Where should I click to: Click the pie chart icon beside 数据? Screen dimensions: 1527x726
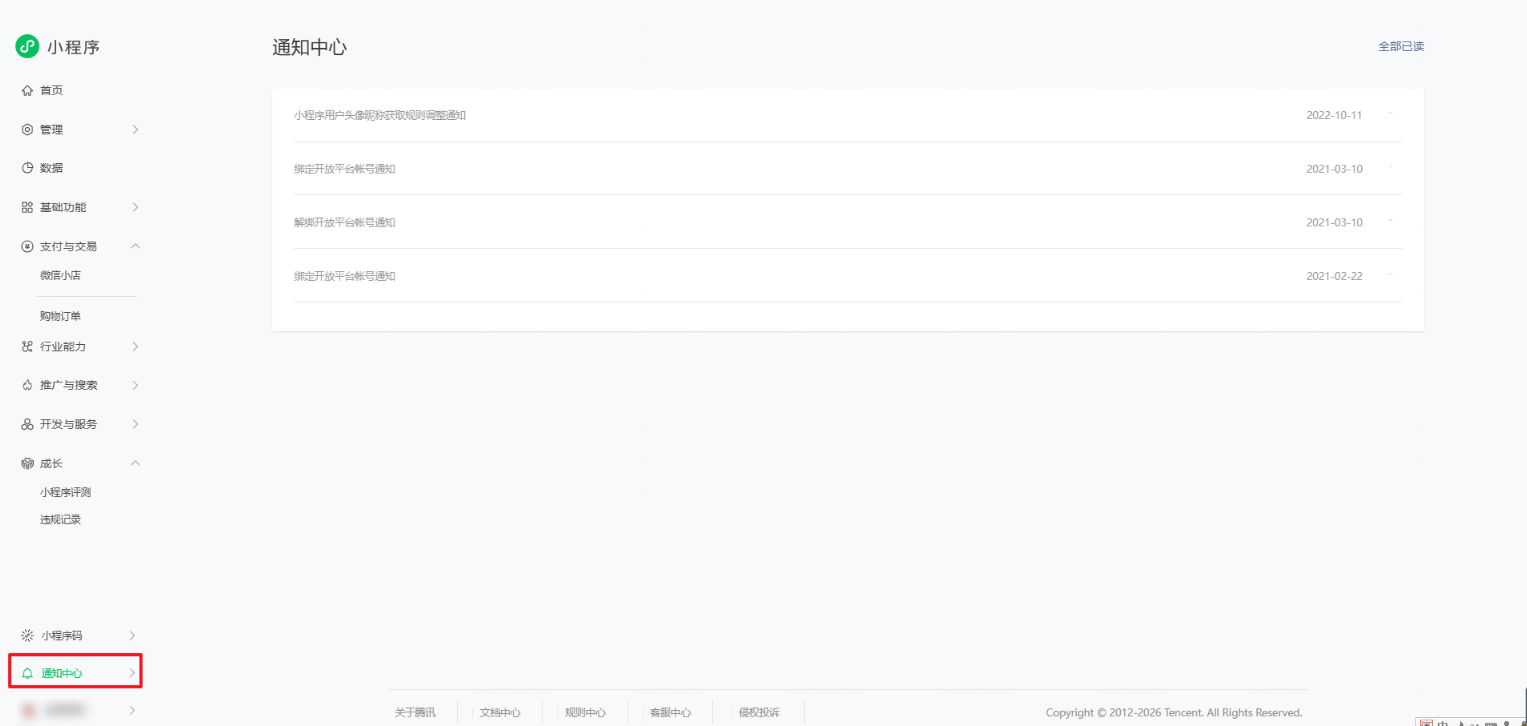click(x=27, y=168)
